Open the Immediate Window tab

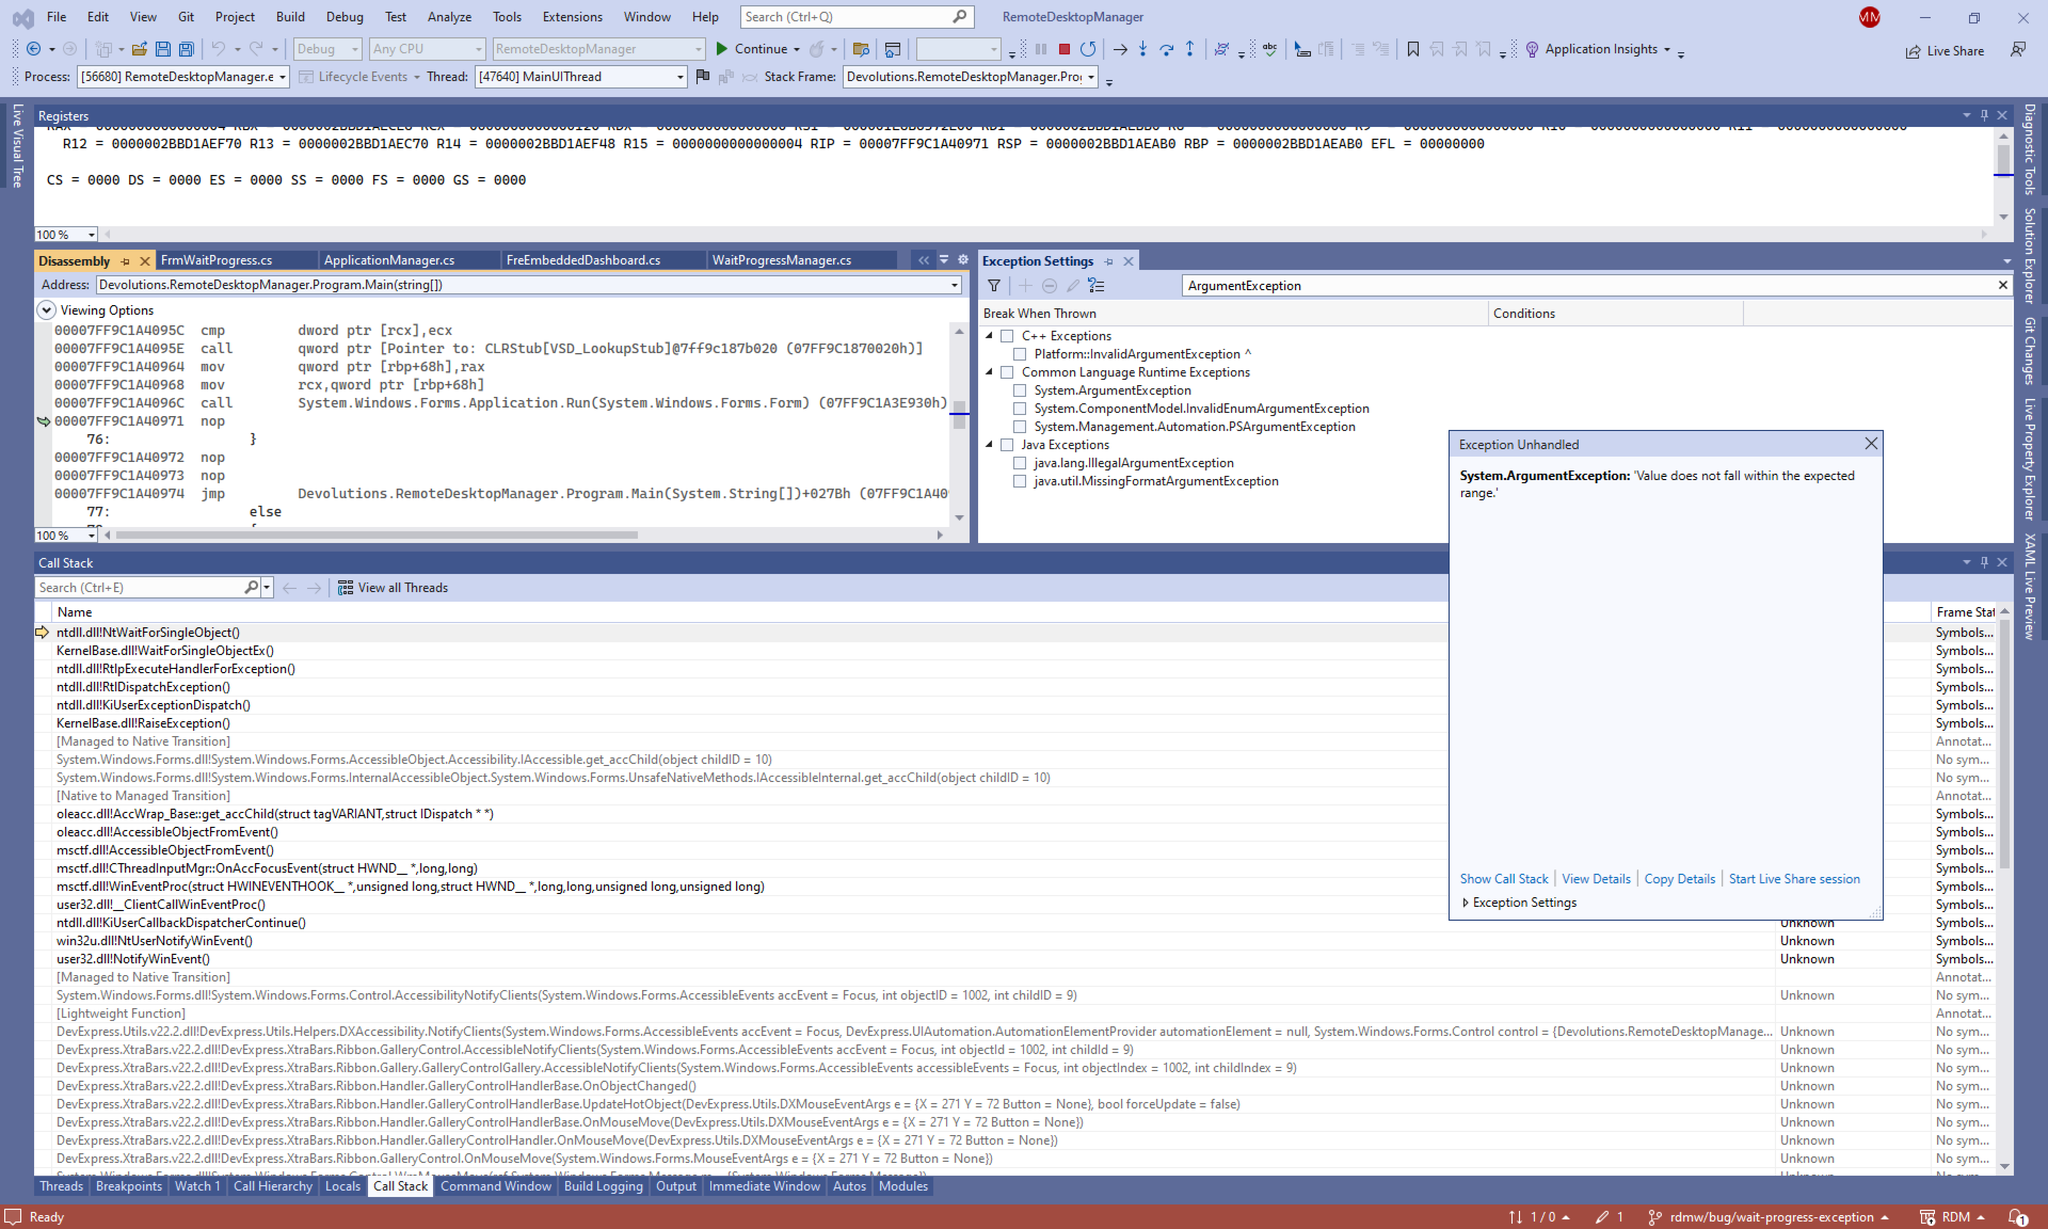coord(764,1186)
